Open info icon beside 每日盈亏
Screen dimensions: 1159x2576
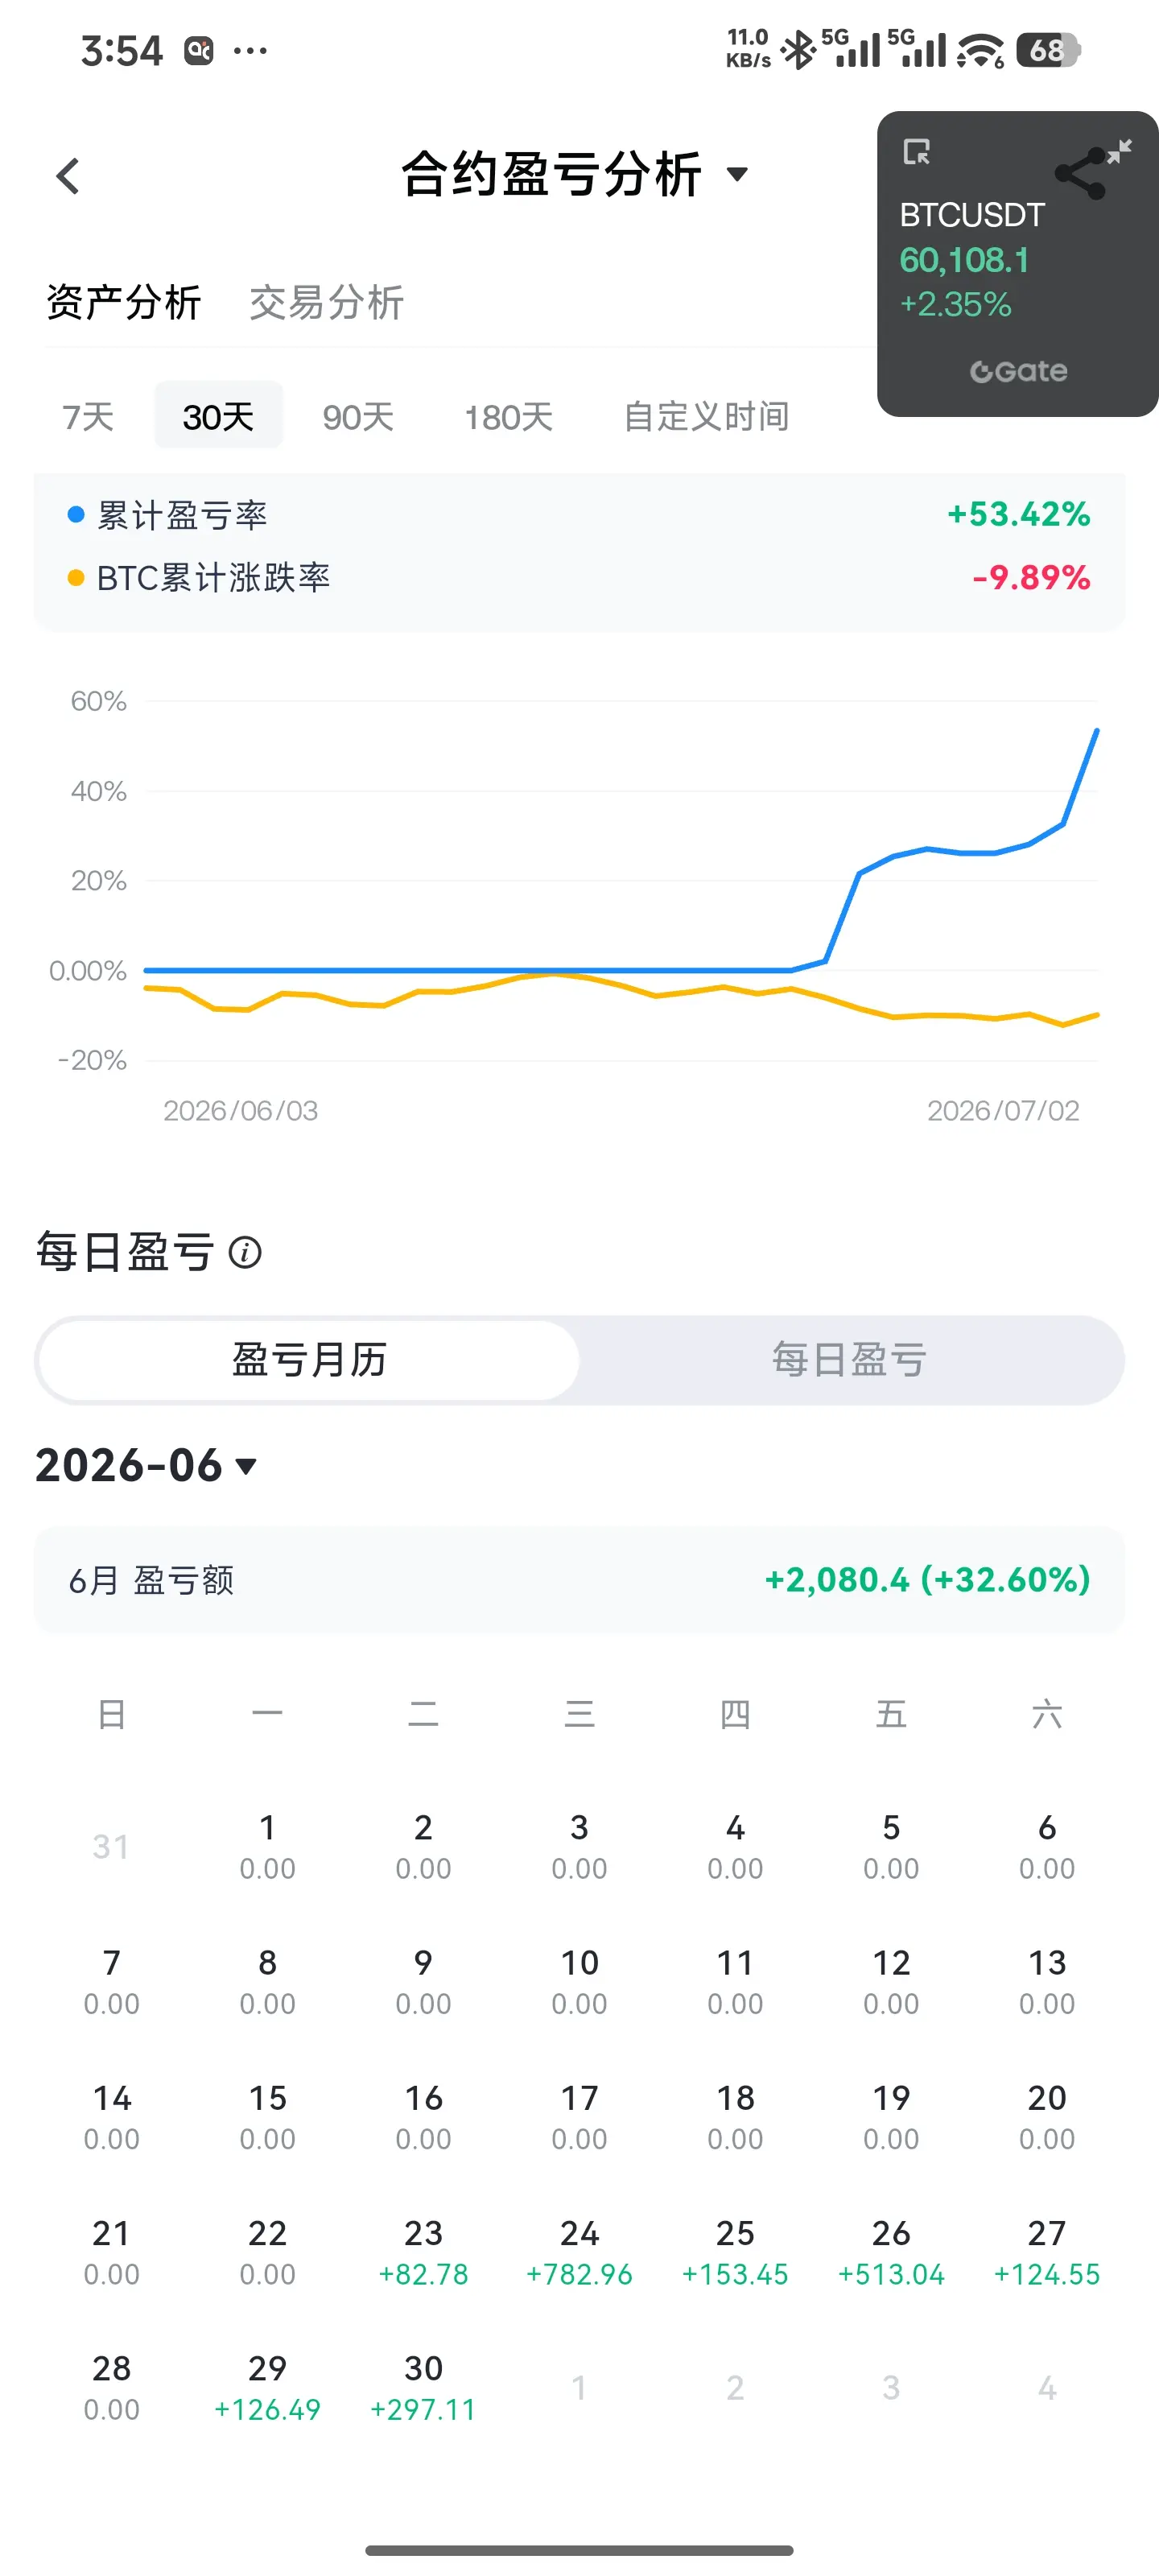click(x=245, y=1252)
